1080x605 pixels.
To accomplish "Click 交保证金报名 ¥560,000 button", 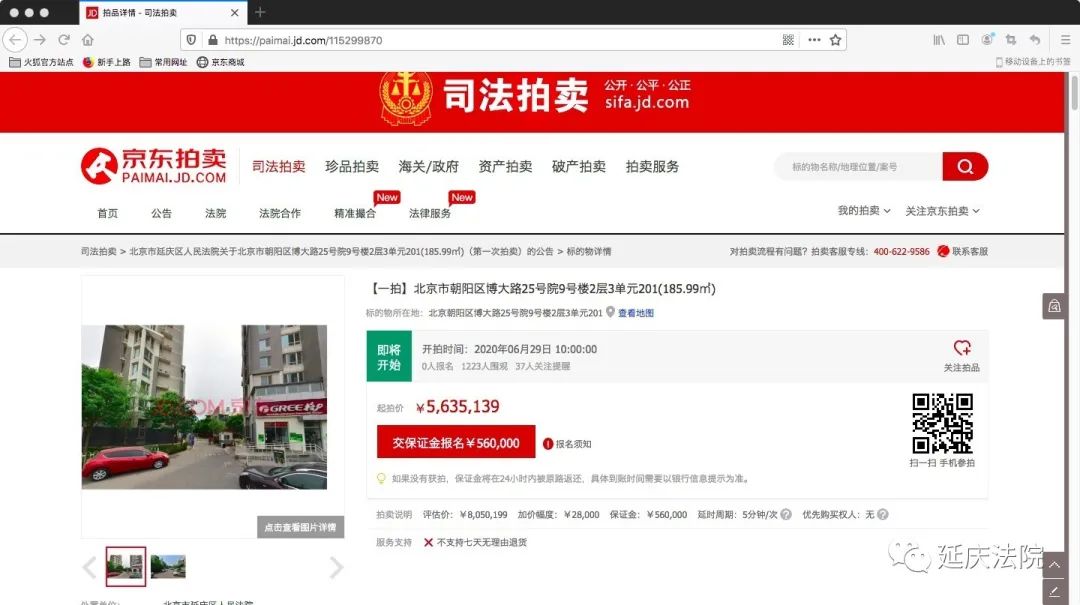I will pos(456,442).
